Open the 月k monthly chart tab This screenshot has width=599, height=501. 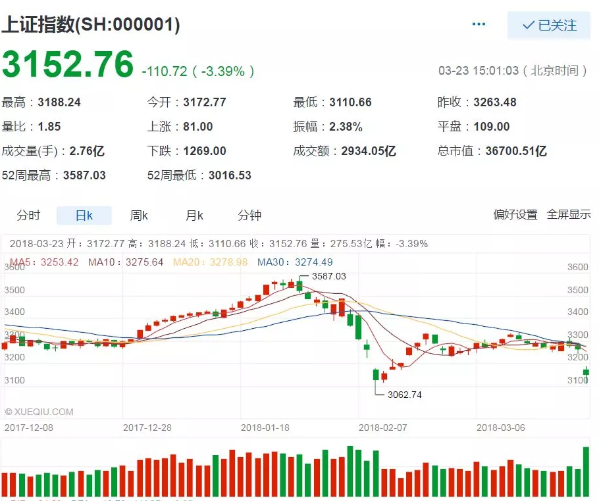[194, 216]
